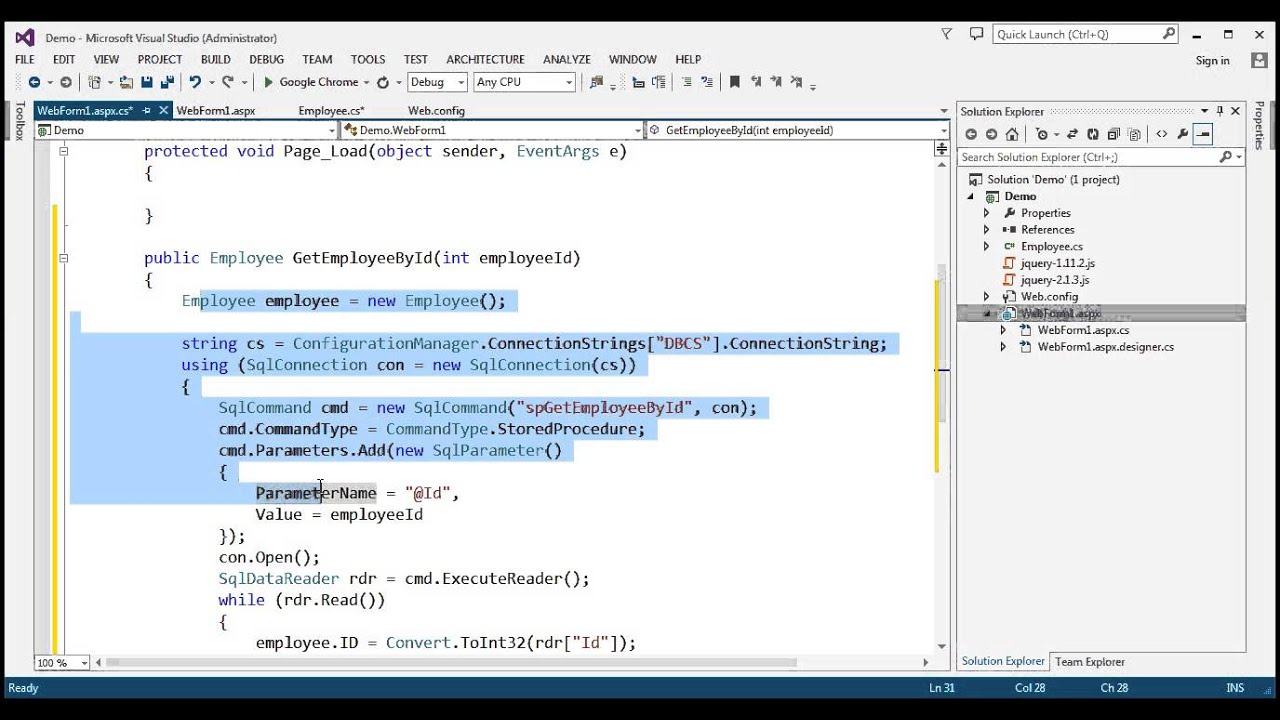Switch to the Team Explorer tab

tap(1090, 662)
